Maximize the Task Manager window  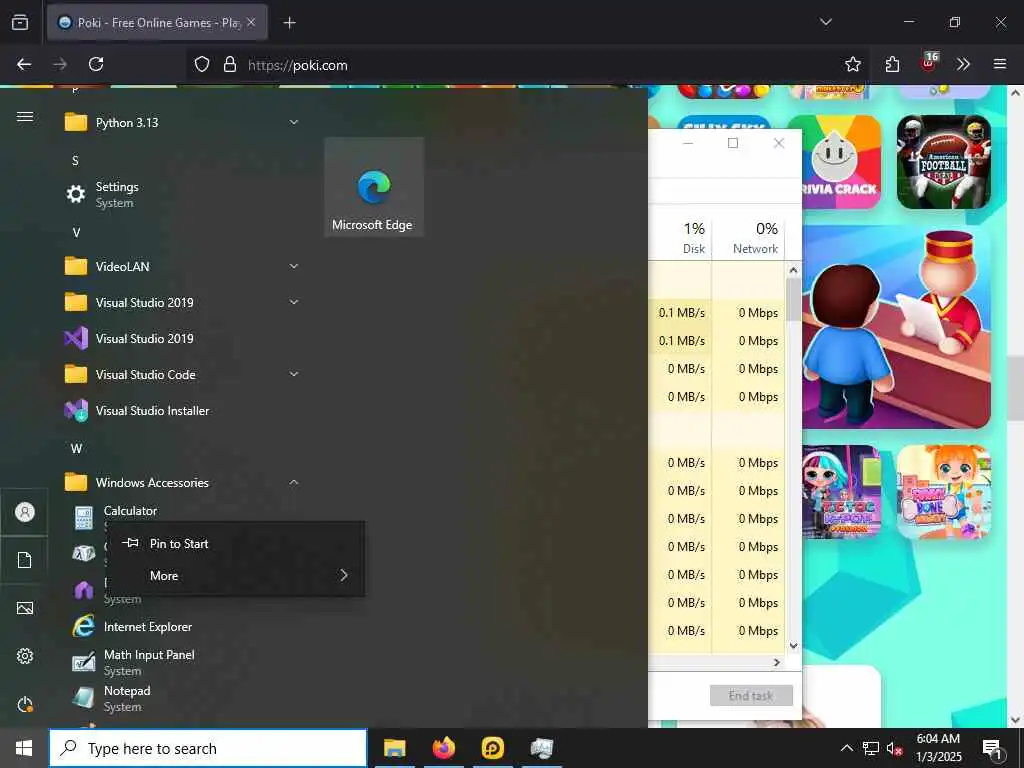[x=733, y=143]
